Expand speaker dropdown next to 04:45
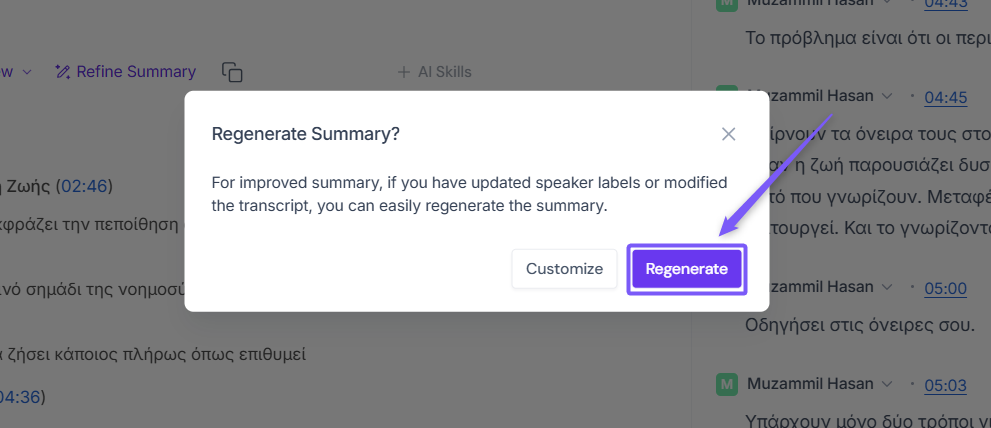Viewport: 991px width, 428px height. (886, 97)
